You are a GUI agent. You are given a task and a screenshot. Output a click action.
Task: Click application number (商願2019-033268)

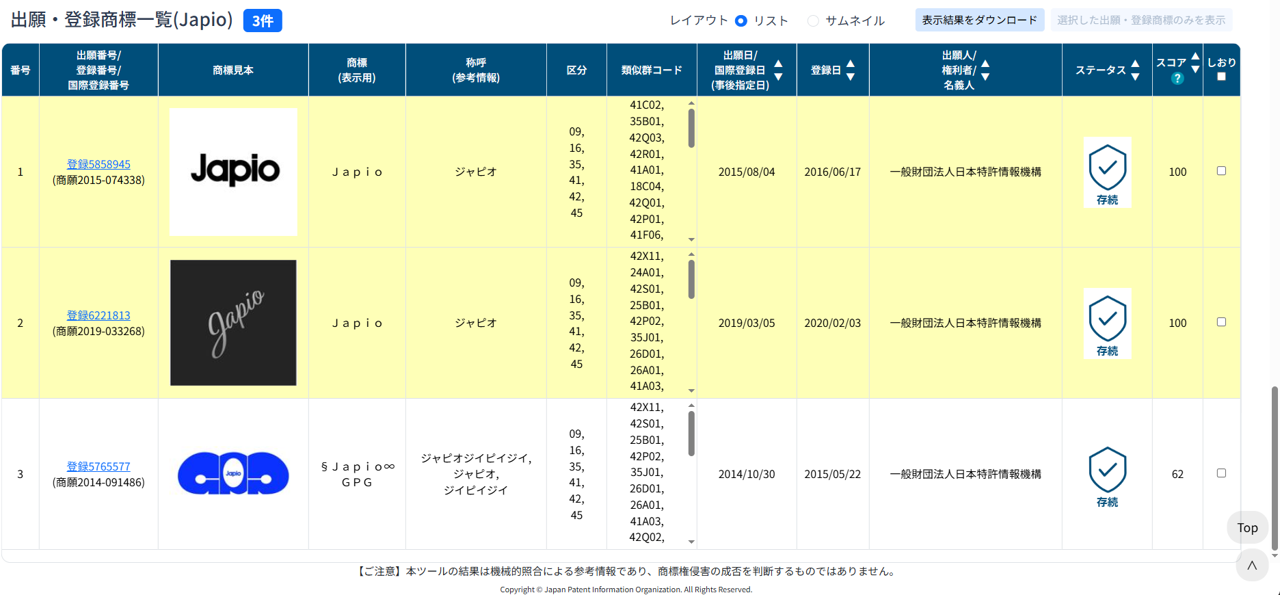pyautogui.click(x=98, y=331)
